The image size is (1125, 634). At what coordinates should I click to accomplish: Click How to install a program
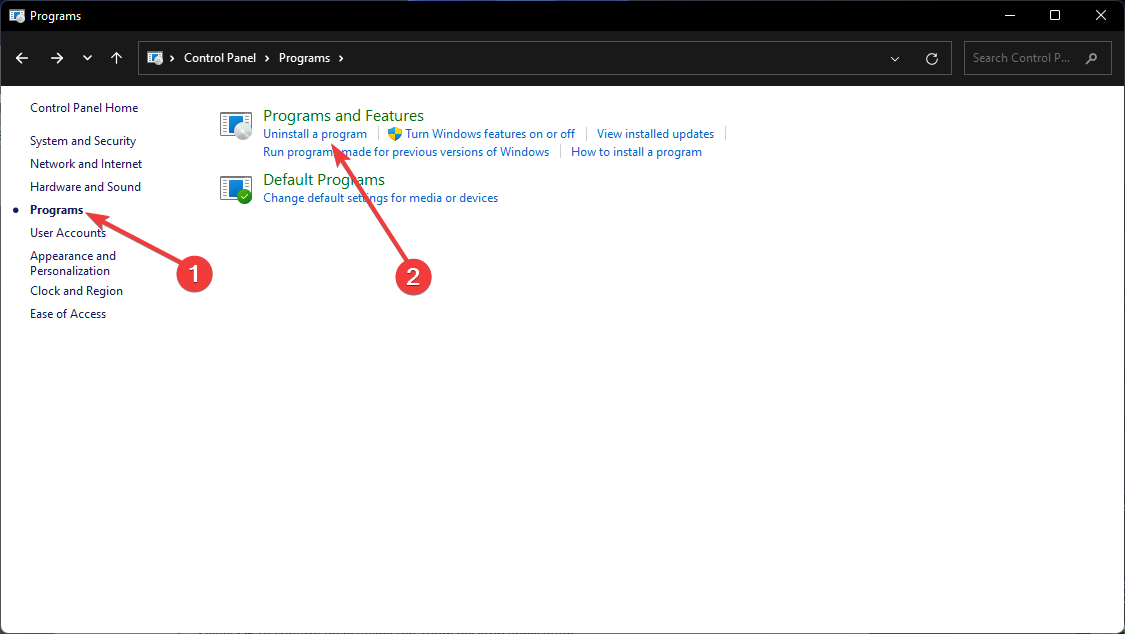tap(636, 152)
